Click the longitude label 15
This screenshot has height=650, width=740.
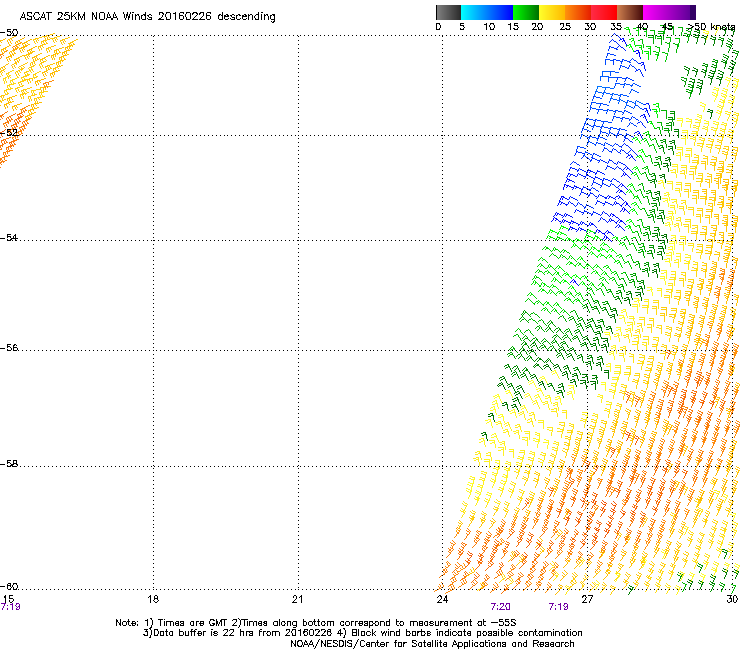[8, 599]
